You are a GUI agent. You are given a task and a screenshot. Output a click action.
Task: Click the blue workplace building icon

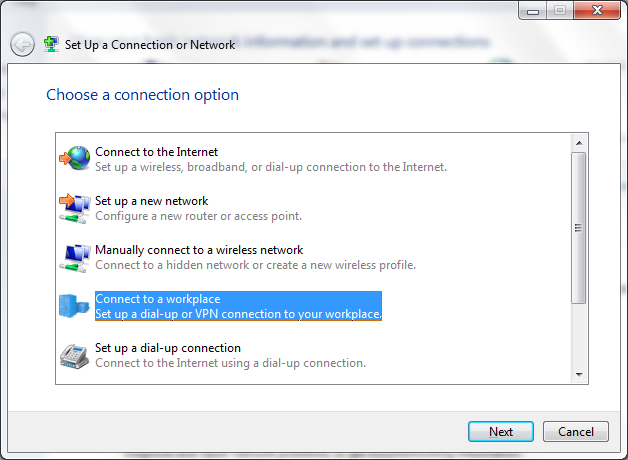pos(74,306)
